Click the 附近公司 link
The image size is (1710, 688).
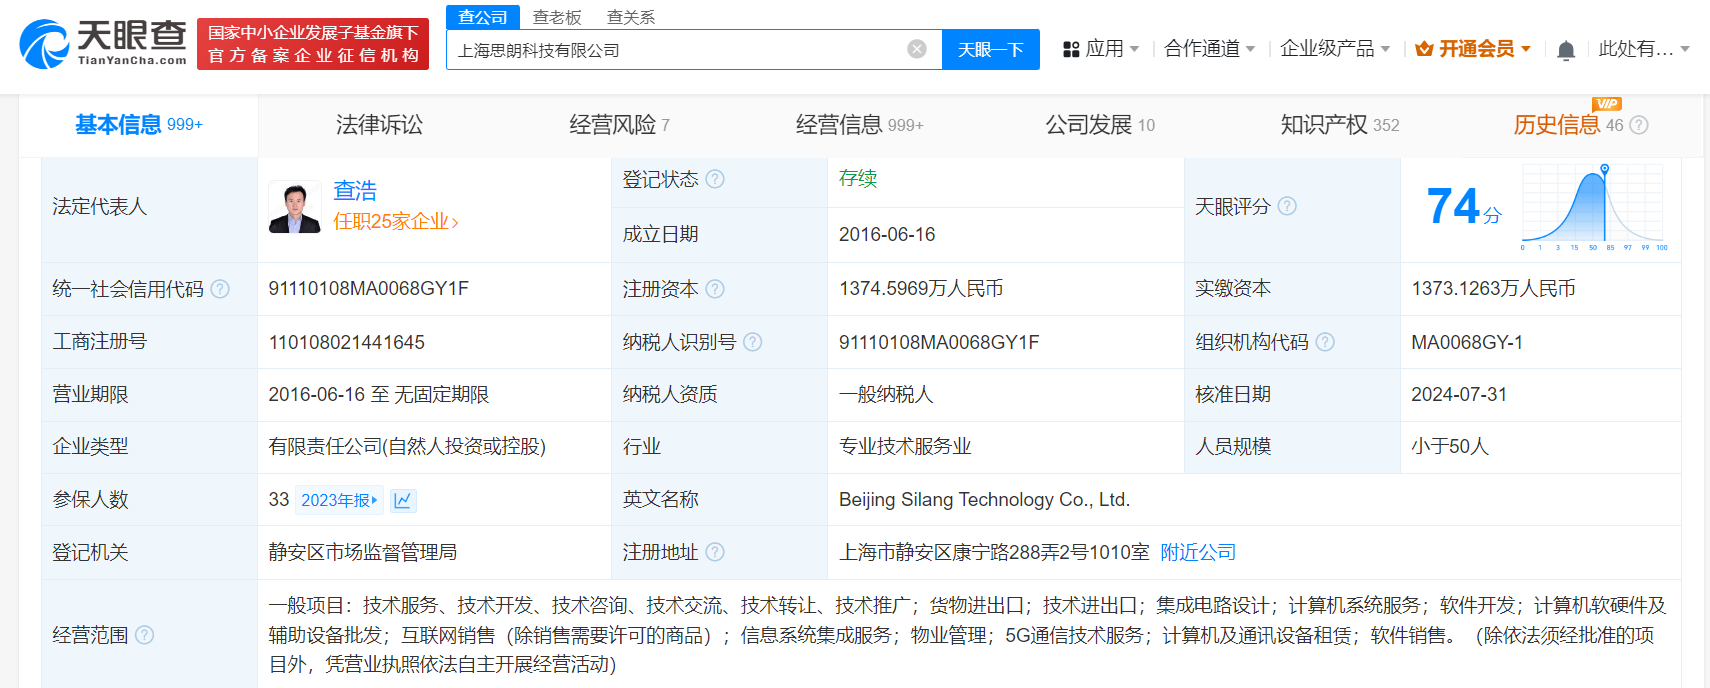(1198, 552)
